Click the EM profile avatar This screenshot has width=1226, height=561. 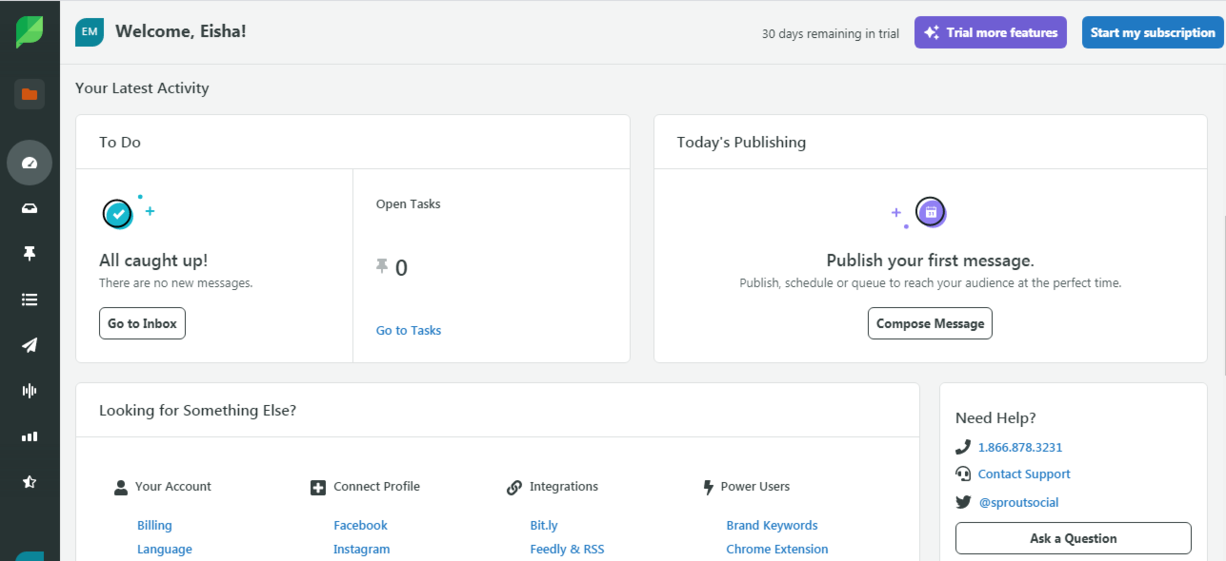pyautogui.click(x=90, y=32)
